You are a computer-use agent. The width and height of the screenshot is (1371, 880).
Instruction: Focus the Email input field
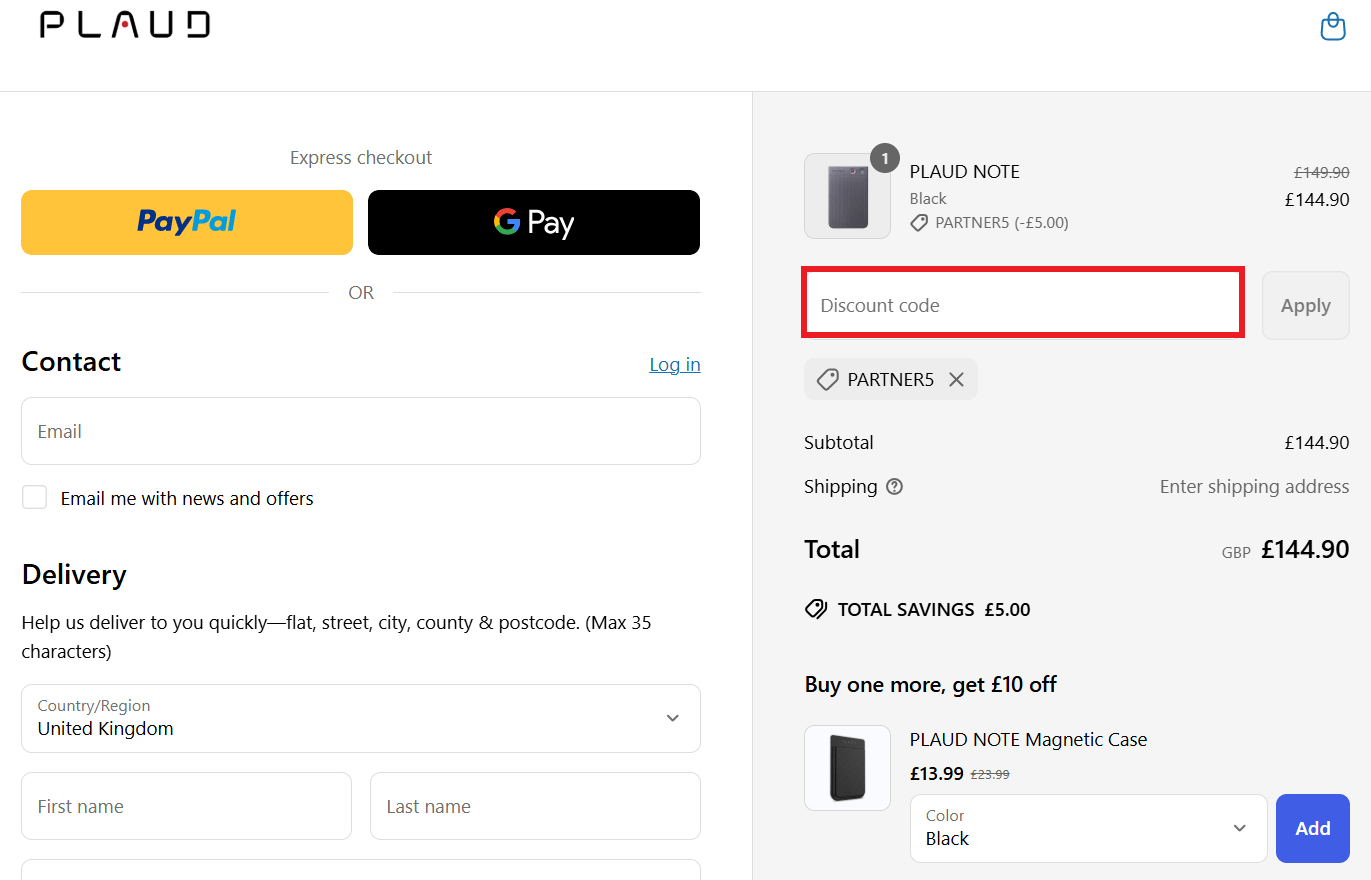(x=361, y=431)
